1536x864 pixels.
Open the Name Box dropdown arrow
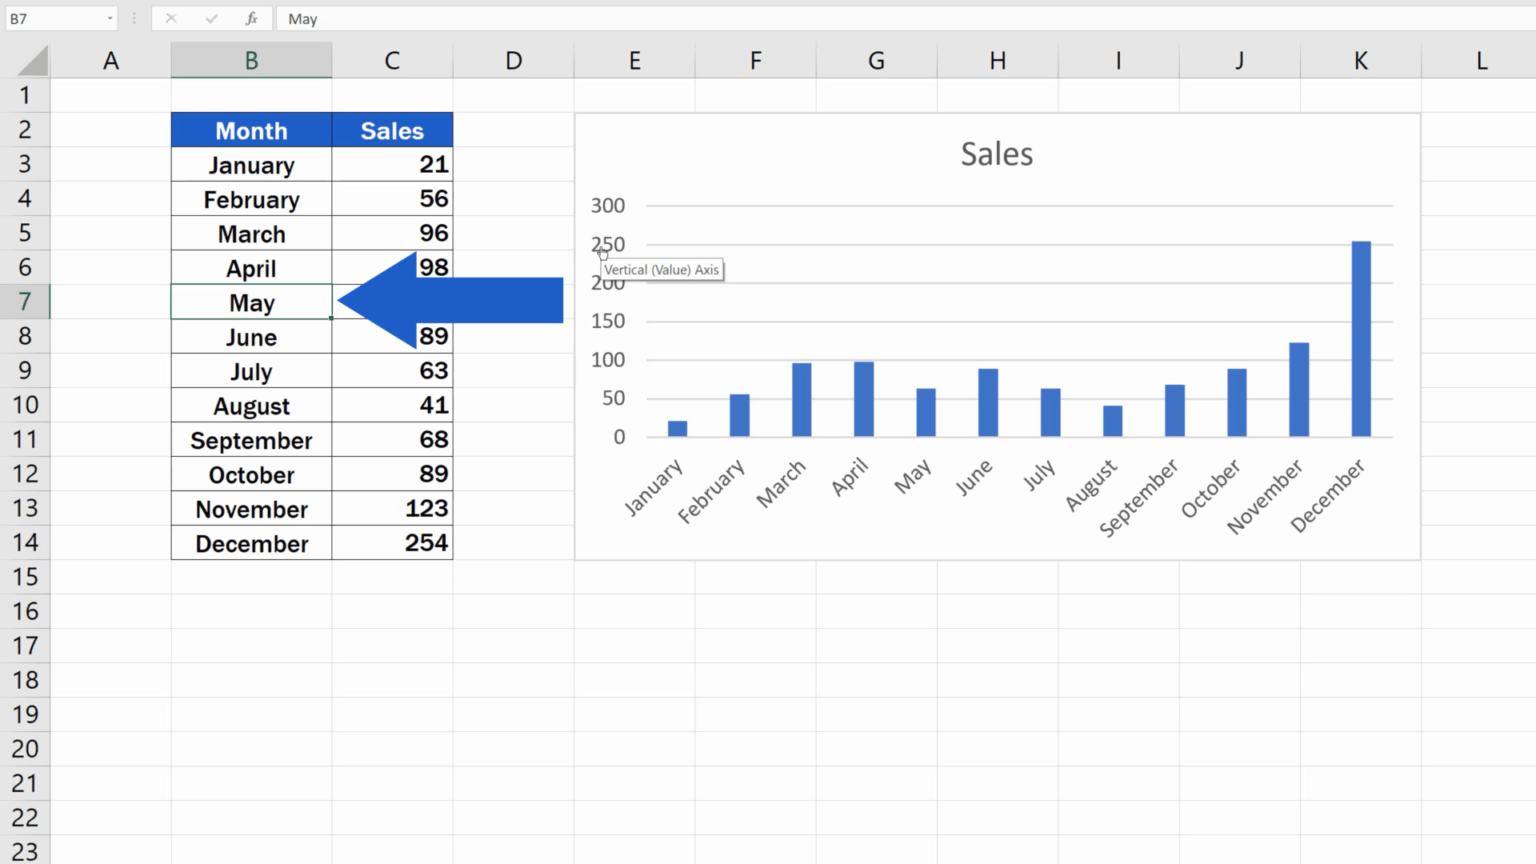click(110, 18)
